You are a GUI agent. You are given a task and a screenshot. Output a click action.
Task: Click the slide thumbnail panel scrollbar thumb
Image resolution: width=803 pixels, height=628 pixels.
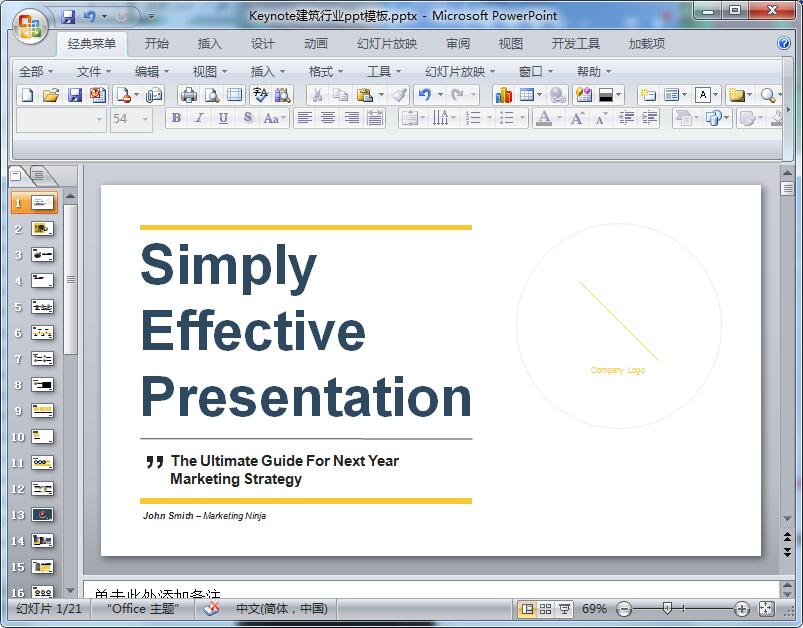[71, 279]
